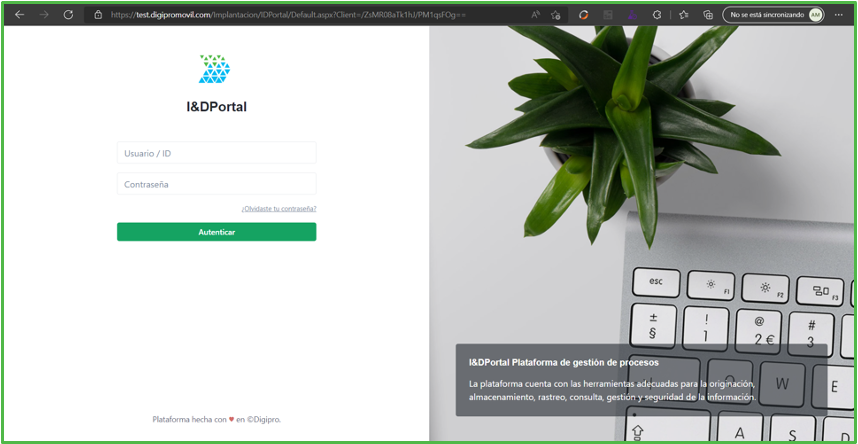Screen dimensions: 858x444
Task: Click the green Autenticar button
Action: (x=217, y=232)
